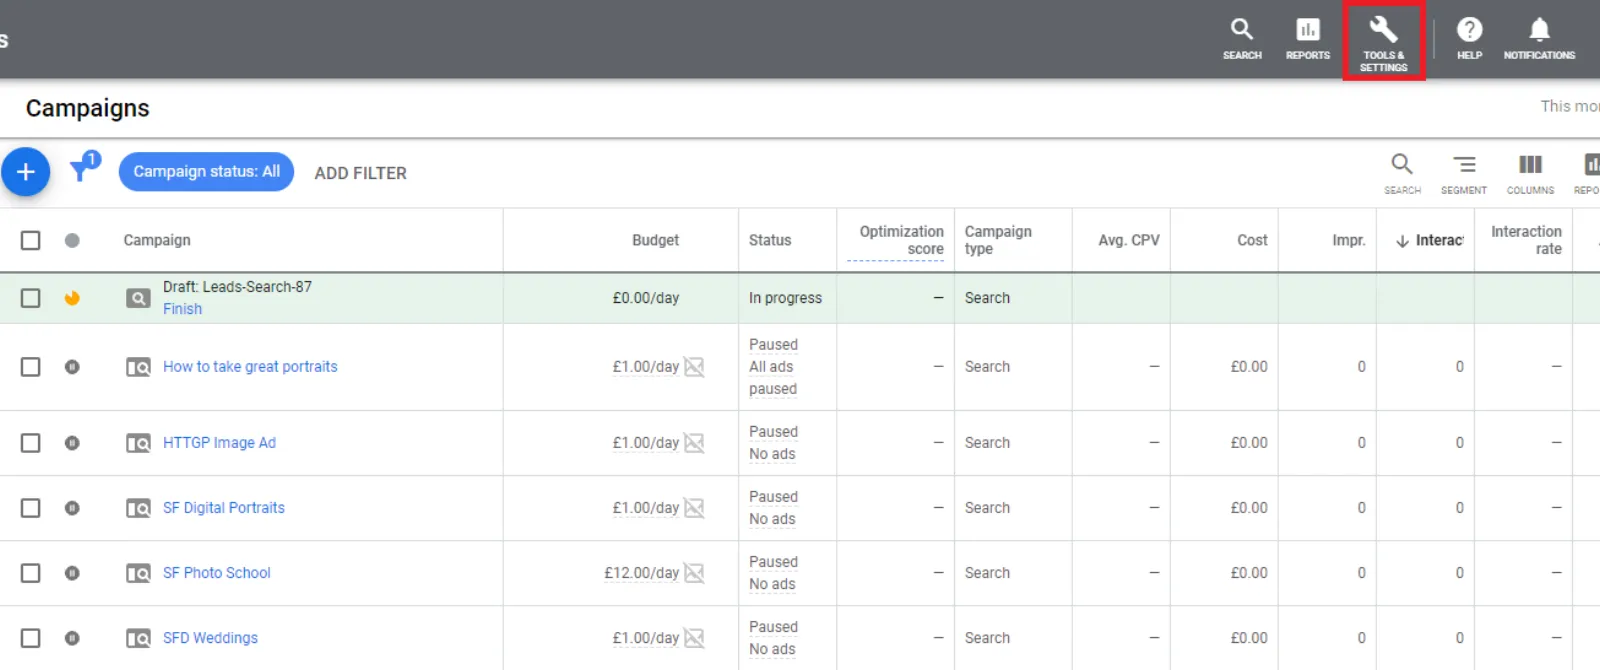Sort by the Interactions column header

[1429, 240]
